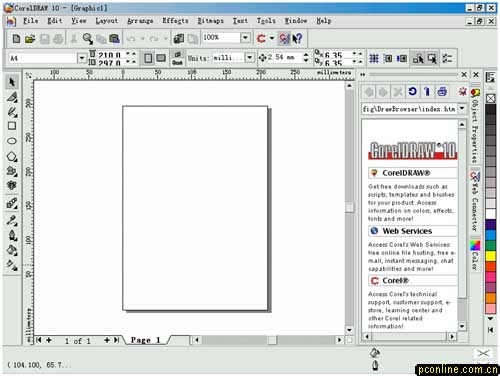Open the Corel online launcher icon
Image resolution: width=500 pixels, height=376 pixels.
click(x=261, y=39)
